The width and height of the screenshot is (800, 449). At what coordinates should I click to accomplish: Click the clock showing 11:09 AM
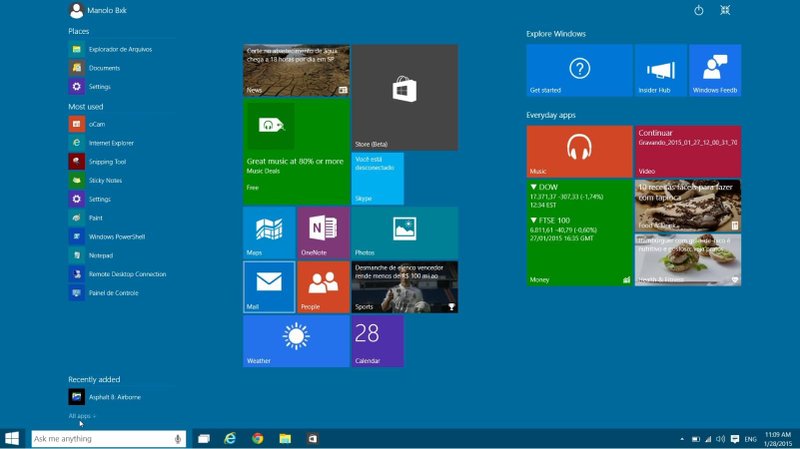778,439
